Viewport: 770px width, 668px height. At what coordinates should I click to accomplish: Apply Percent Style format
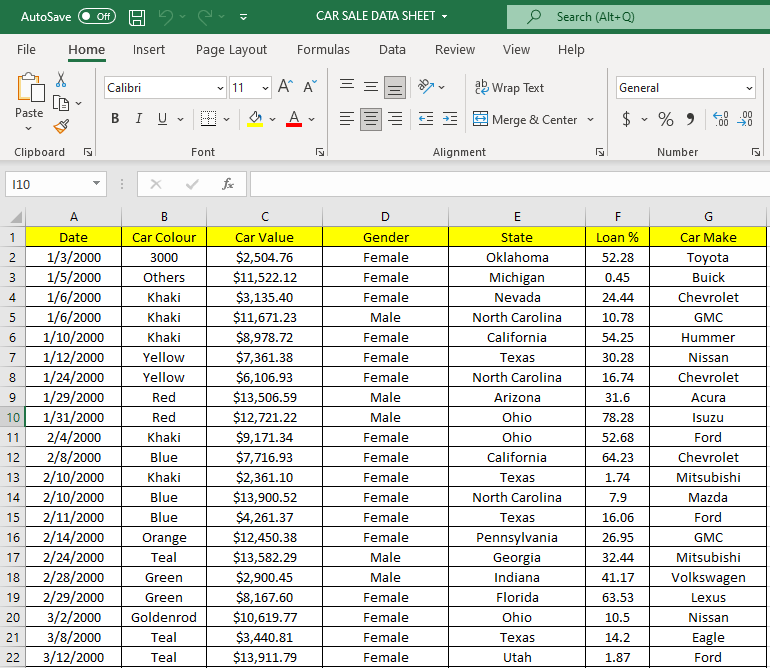click(x=666, y=119)
